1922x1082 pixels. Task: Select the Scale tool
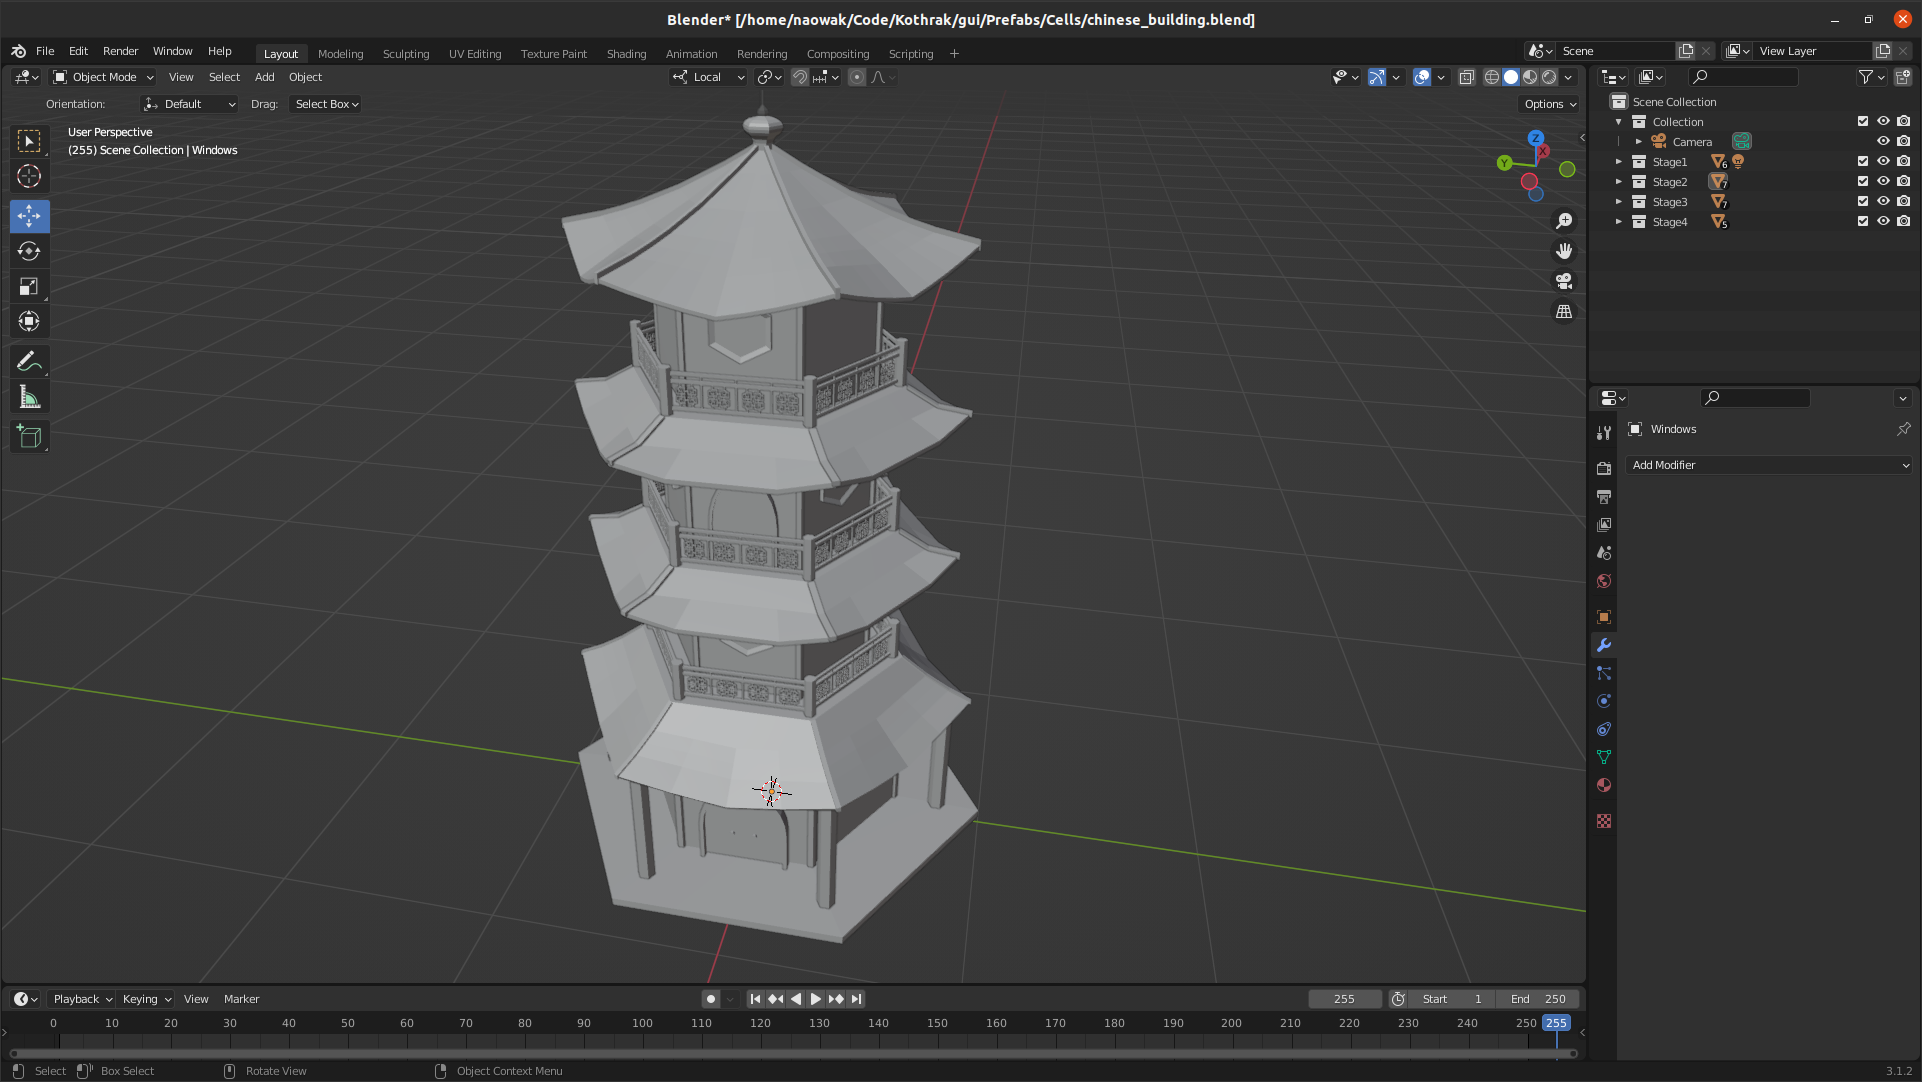coord(29,286)
